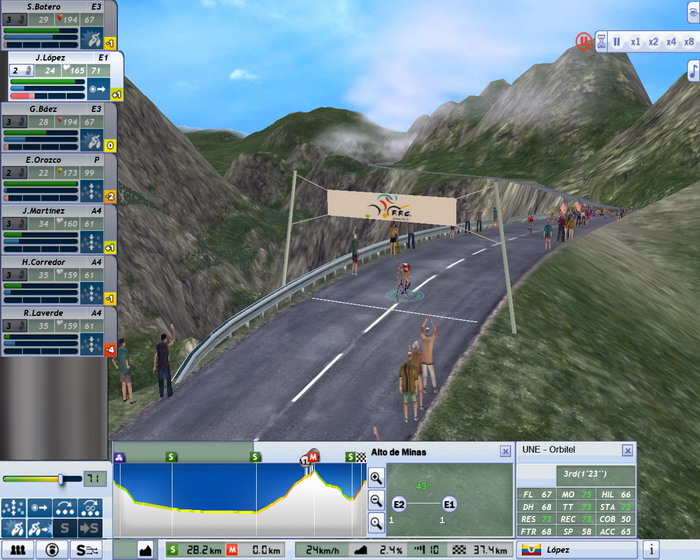
Task: Zoom in on the gap map
Action: pos(376,479)
